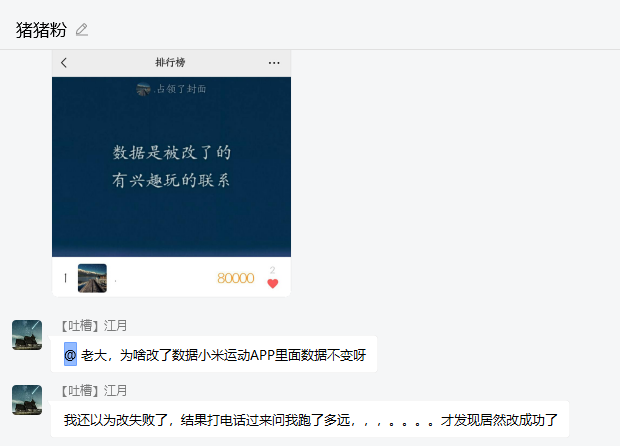This screenshot has height=446, width=620.
Task: Click 江月's avatar on the first message
Action: point(27,335)
